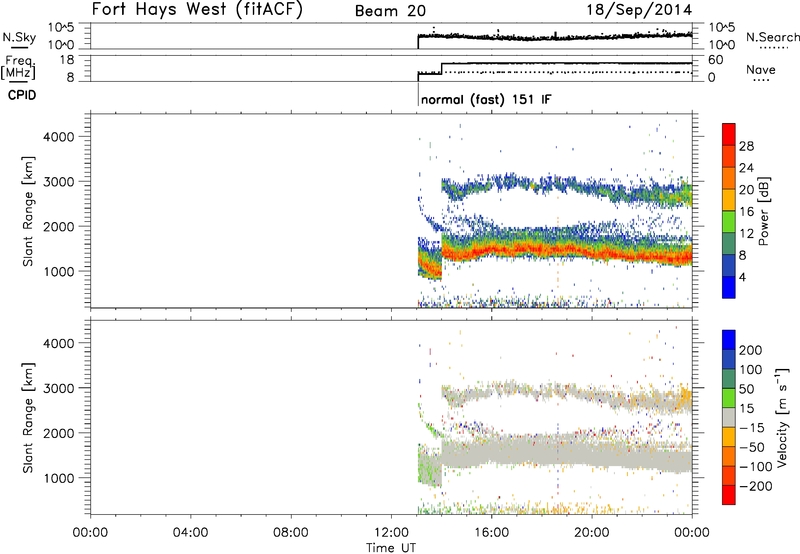Click the -100 label on Velocity colorbar

(x=756, y=466)
